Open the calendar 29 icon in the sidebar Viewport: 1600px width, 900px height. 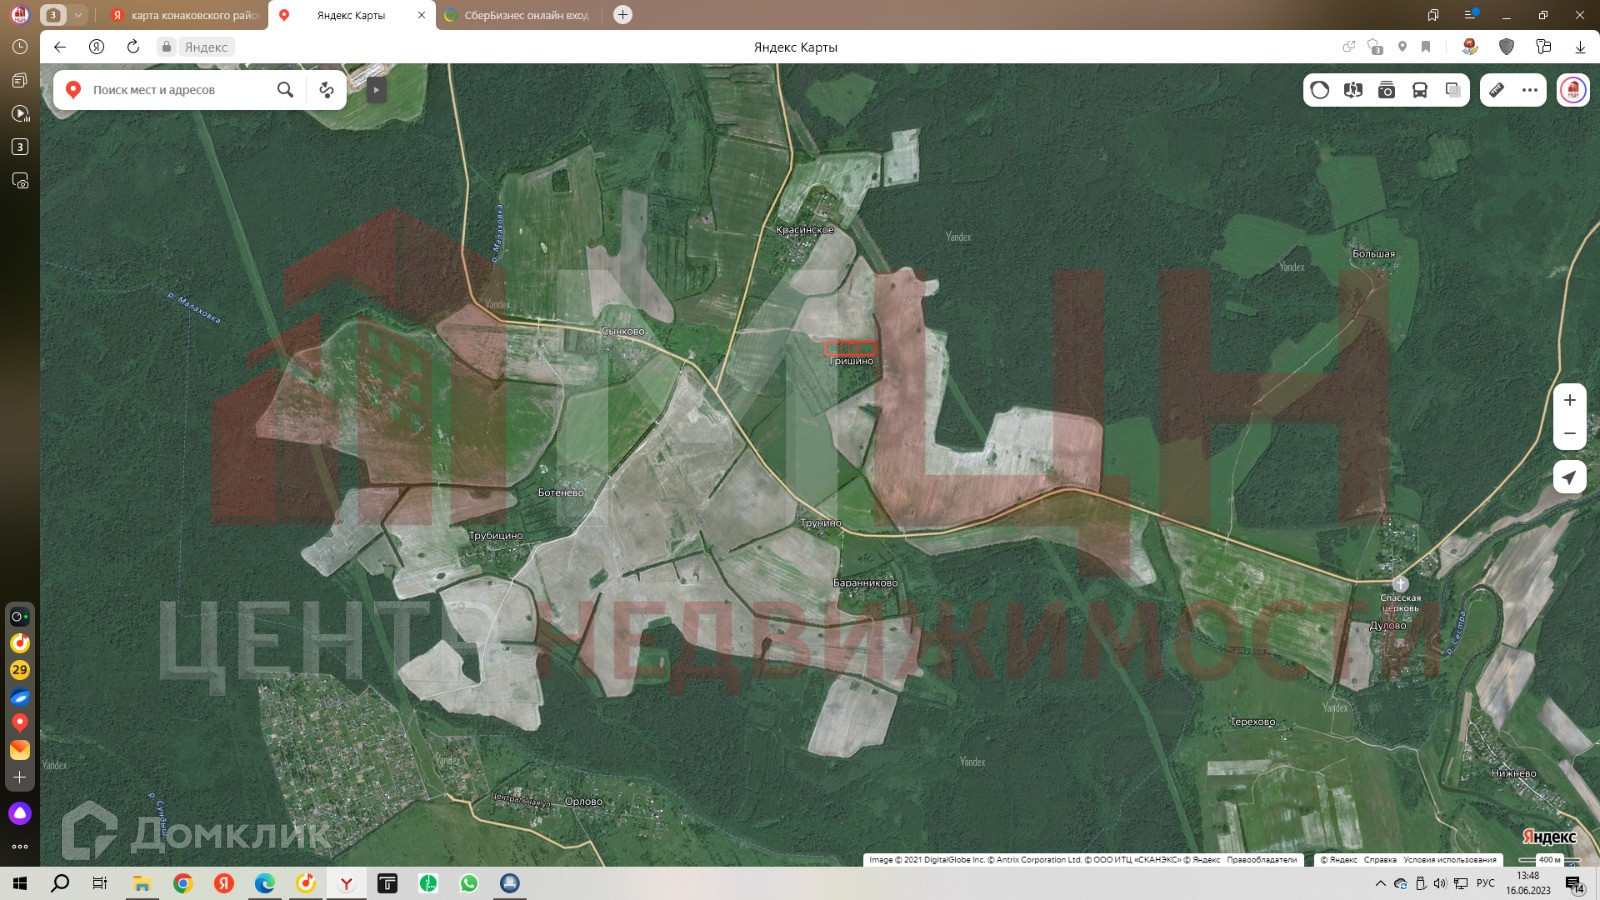pos(20,670)
